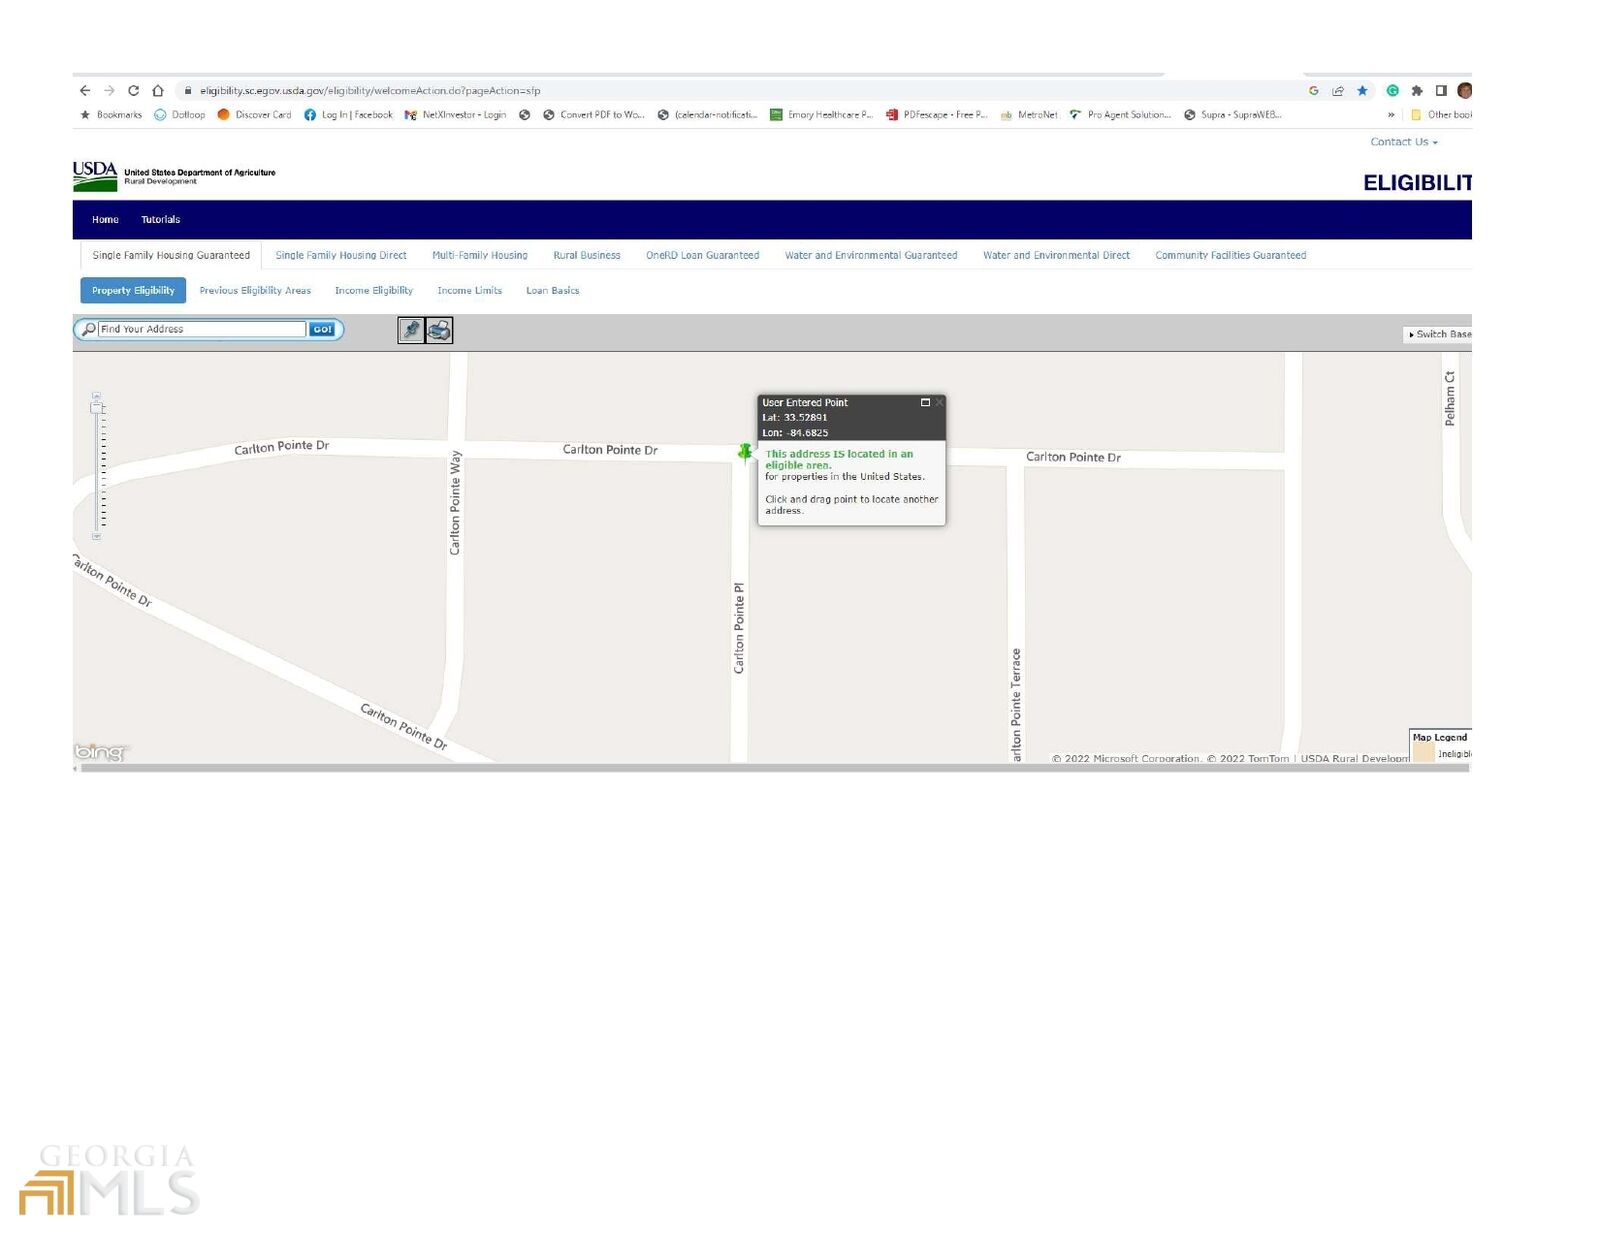Toggle the browser side panel icon
Screen dimensions: 1600x1236
[x=1441, y=91]
